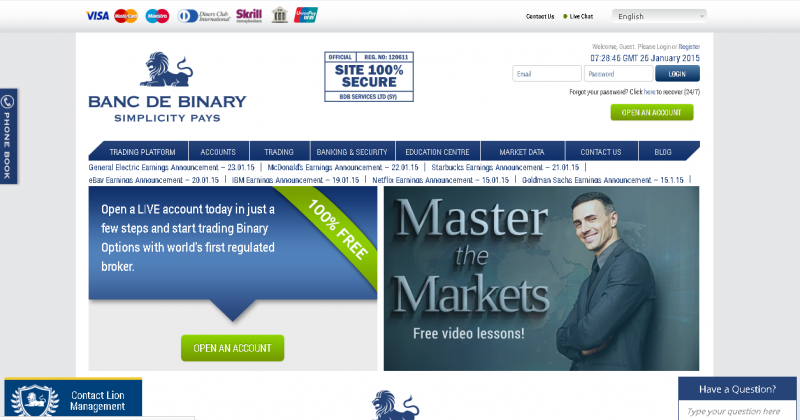Open the Trading Platform menu
The width and height of the screenshot is (800, 420).
pos(142,152)
